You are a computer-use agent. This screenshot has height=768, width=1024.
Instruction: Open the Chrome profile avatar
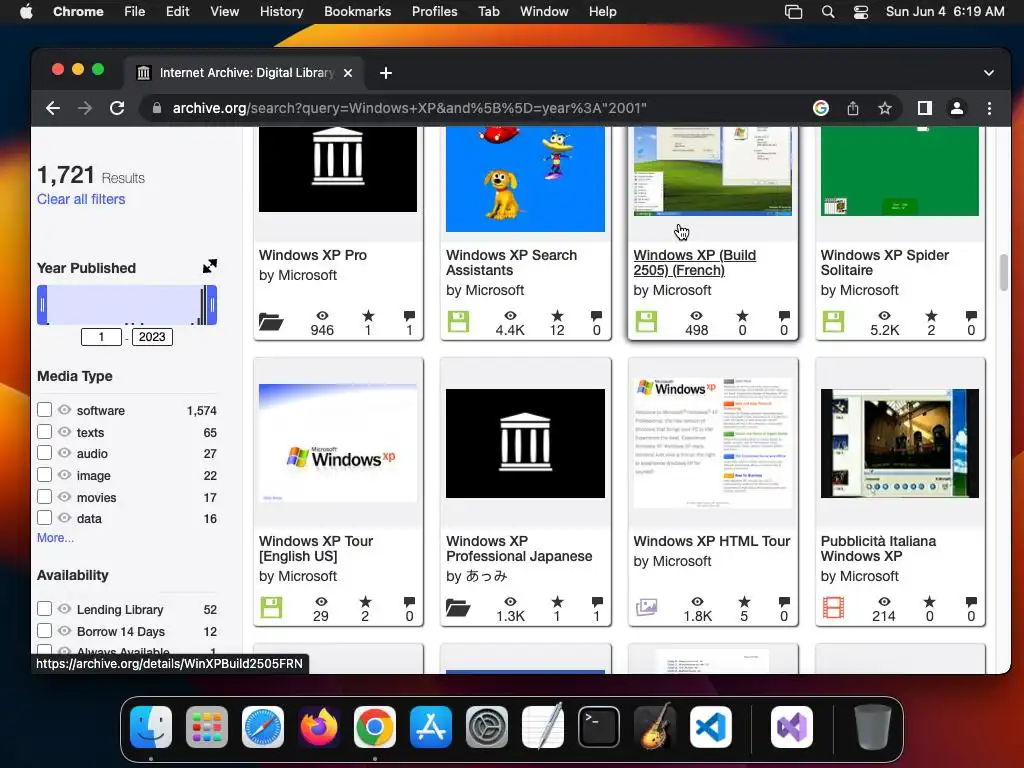tap(957, 108)
